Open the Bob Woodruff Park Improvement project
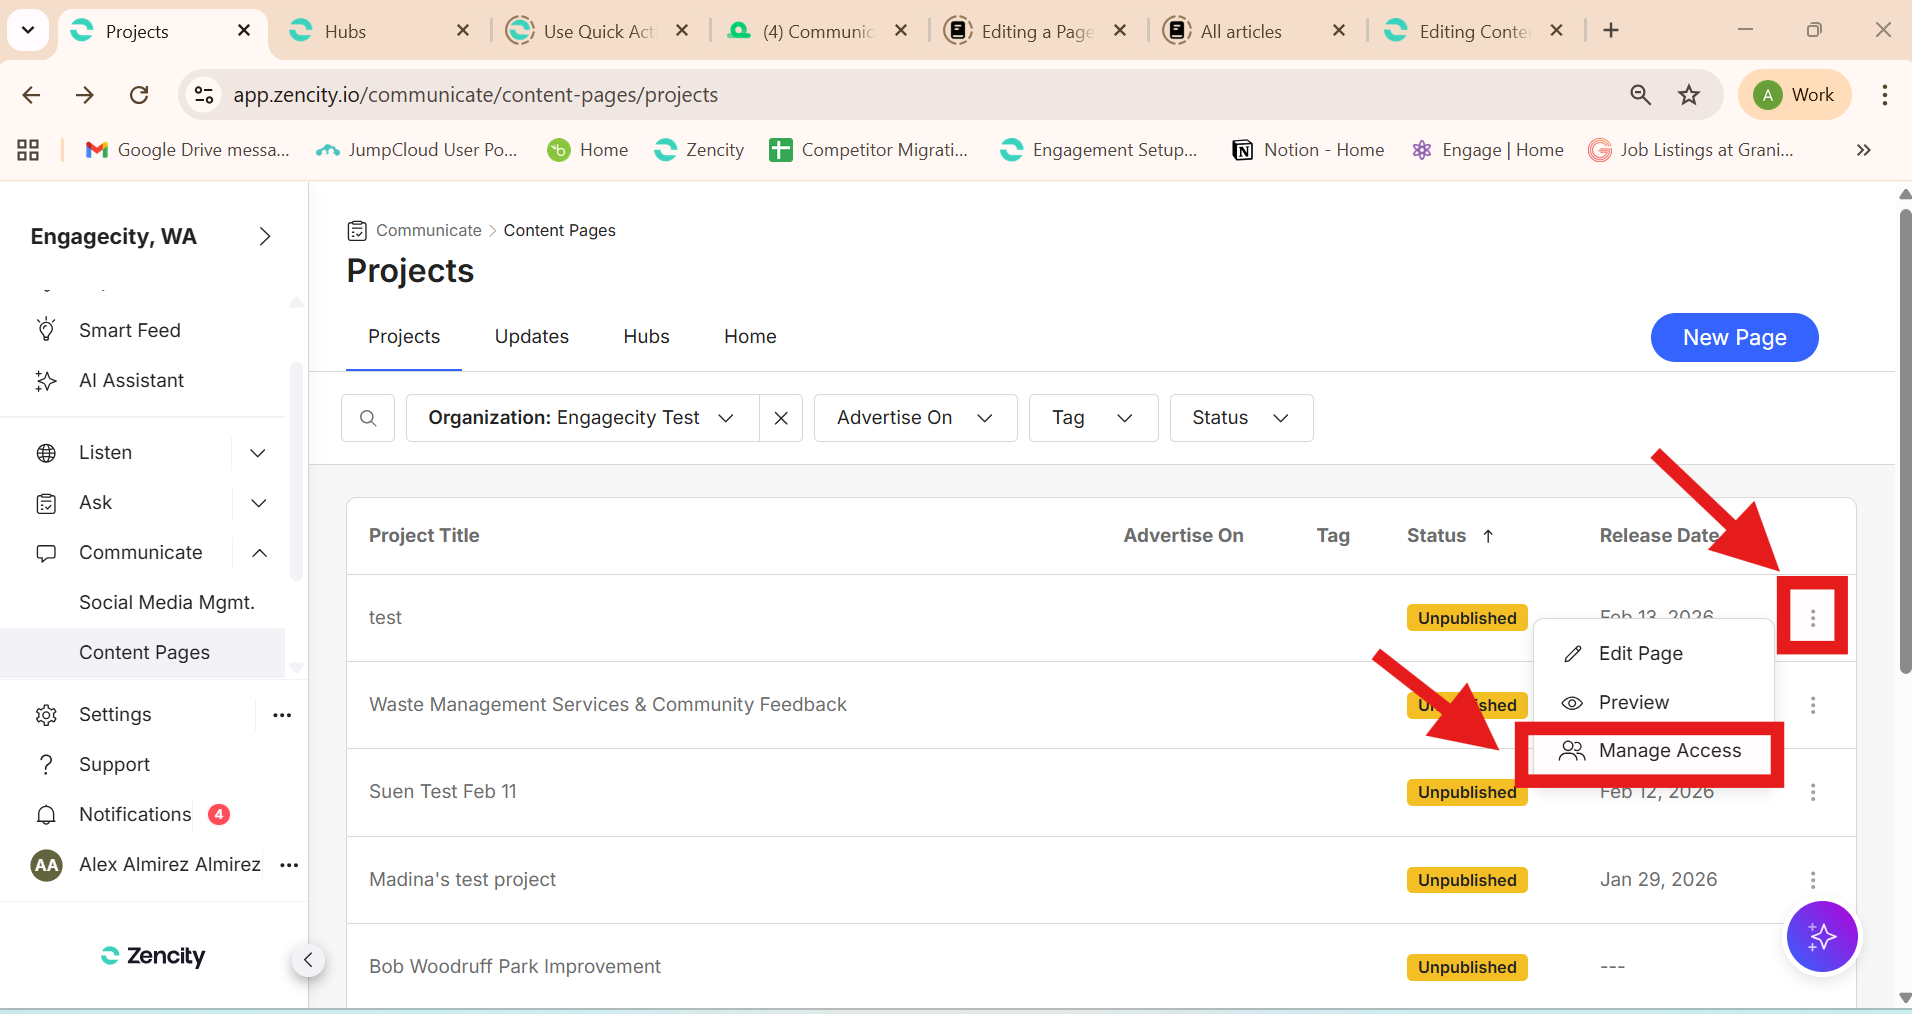1912x1014 pixels. coord(514,967)
